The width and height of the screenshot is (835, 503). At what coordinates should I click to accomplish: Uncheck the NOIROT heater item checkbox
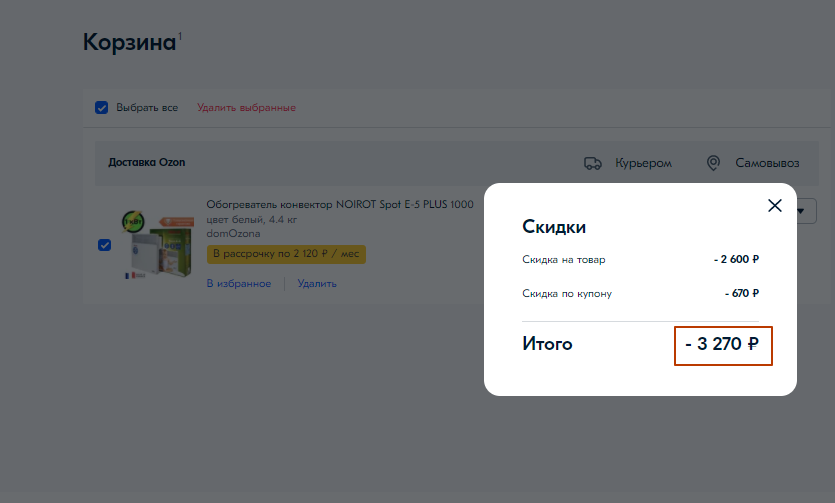(104, 245)
